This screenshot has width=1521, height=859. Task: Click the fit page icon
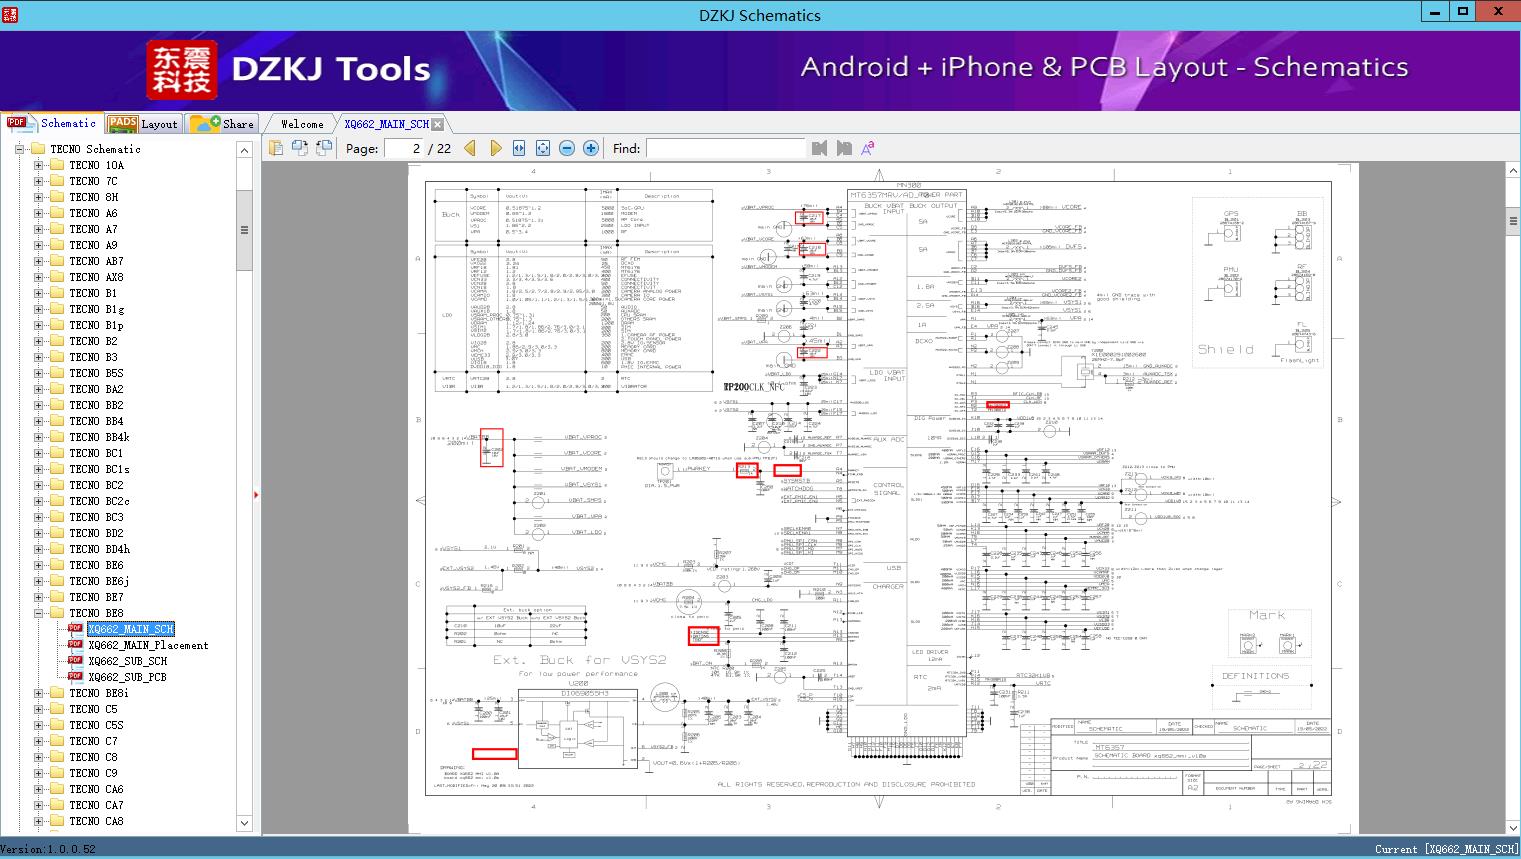(x=543, y=148)
